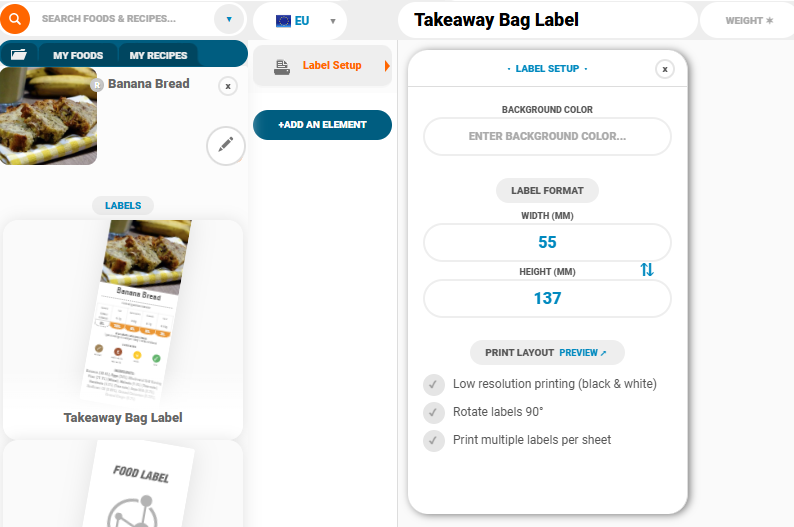The height and width of the screenshot is (527, 794).
Task: Open the folder icon tab
Action: [x=18, y=55]
